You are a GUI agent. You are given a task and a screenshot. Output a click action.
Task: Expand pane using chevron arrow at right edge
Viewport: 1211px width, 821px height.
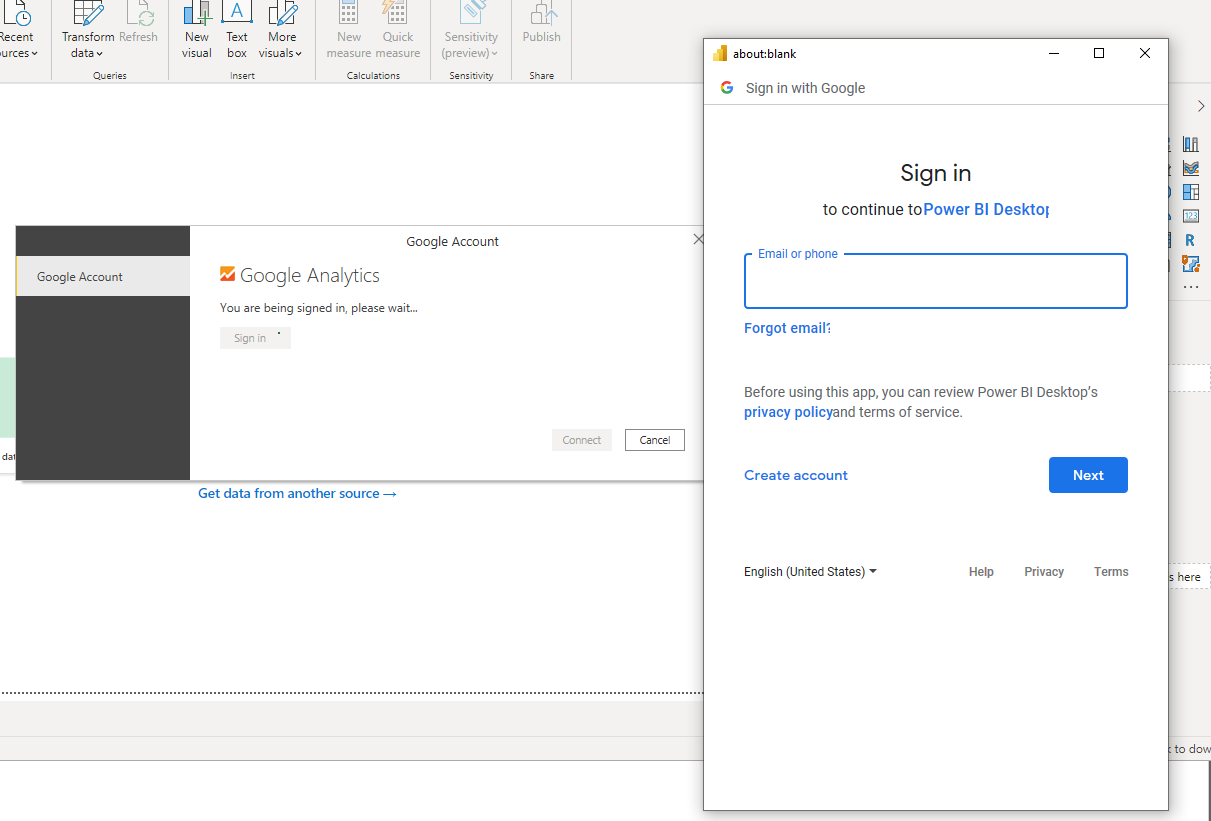(x=1201, y=106)
